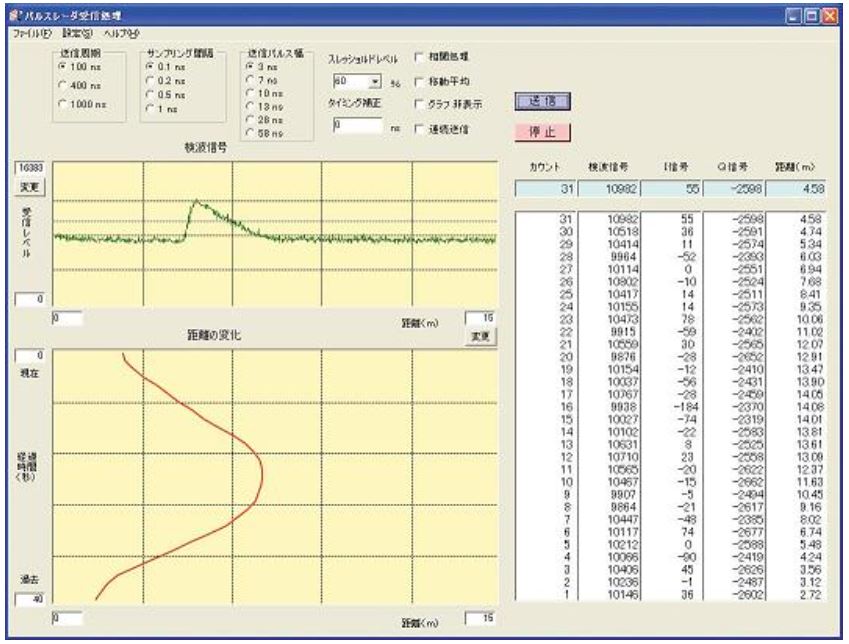Click the I signal value 78 in row 23
The width and height of the screenshot is (849, 644).
pos(687,319)
